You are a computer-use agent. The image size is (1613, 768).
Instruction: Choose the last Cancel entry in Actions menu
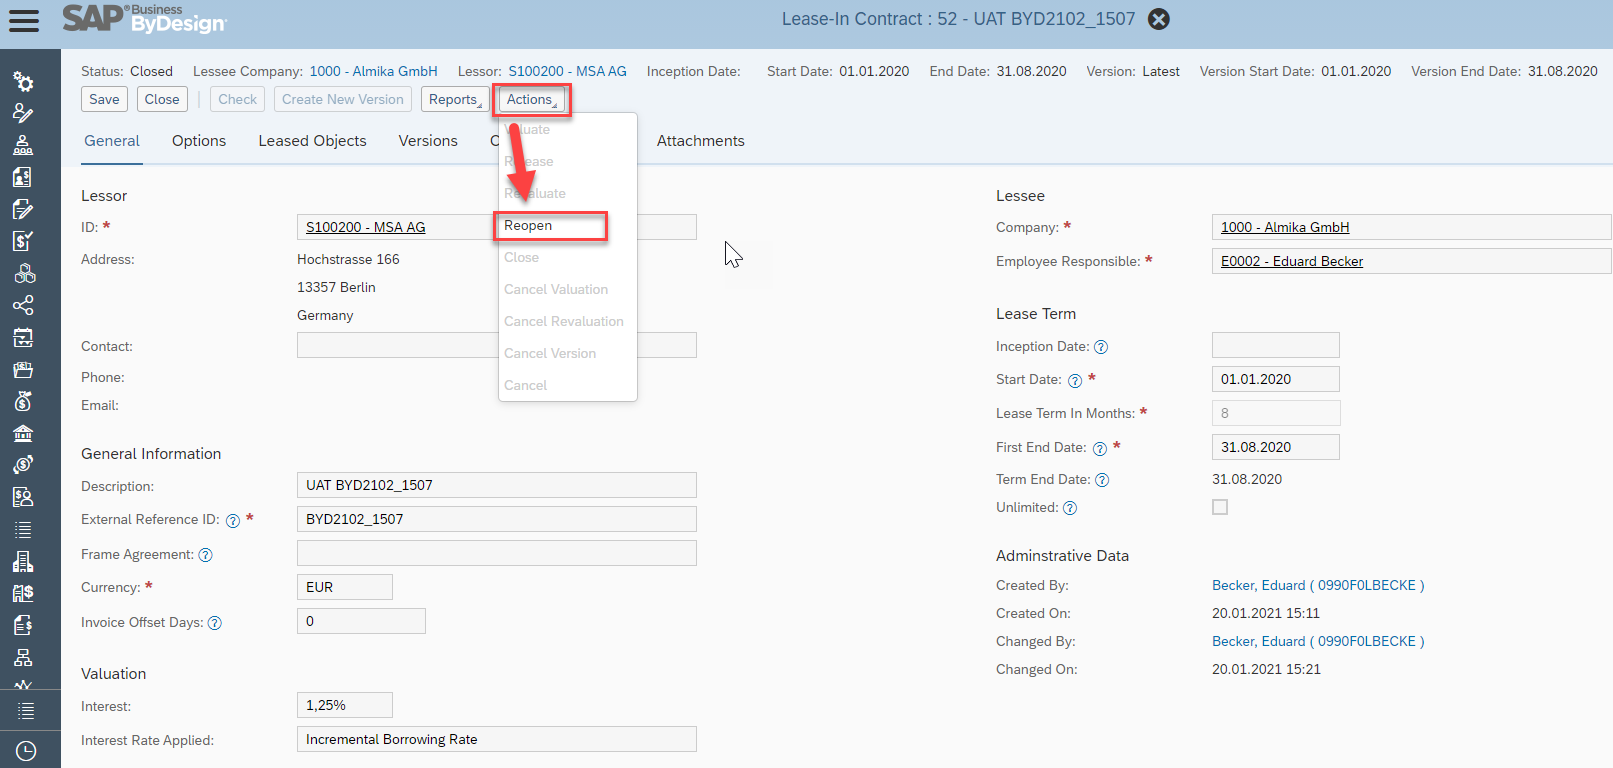(526, 385)
